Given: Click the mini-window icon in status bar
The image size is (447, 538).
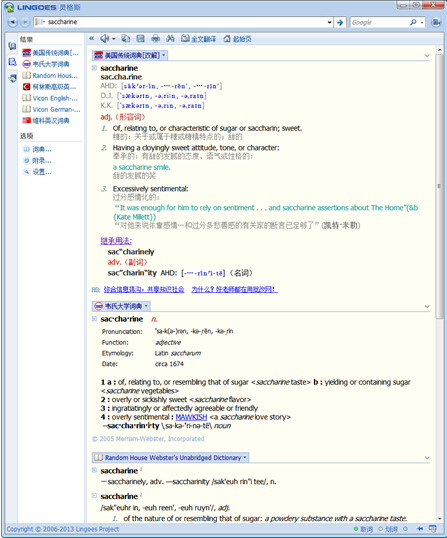Looking at the screenshot, I should tap(433, 529).
